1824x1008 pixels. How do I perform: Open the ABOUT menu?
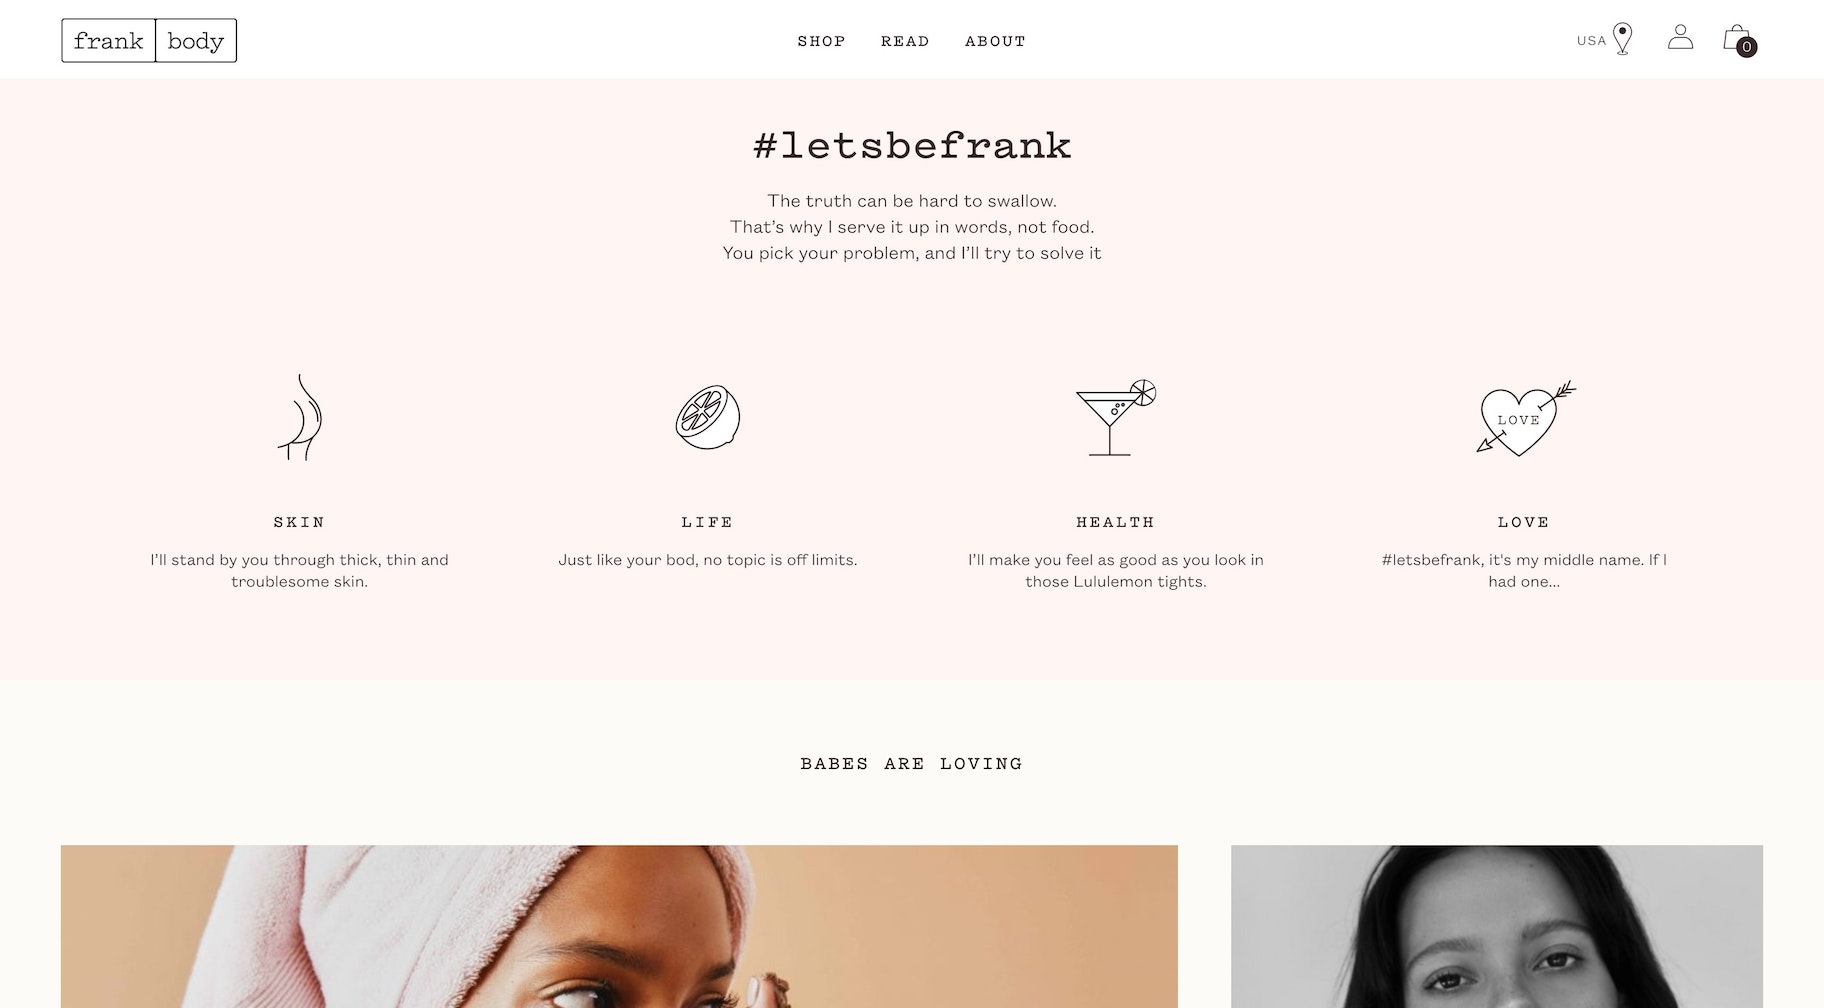(995, 41)
